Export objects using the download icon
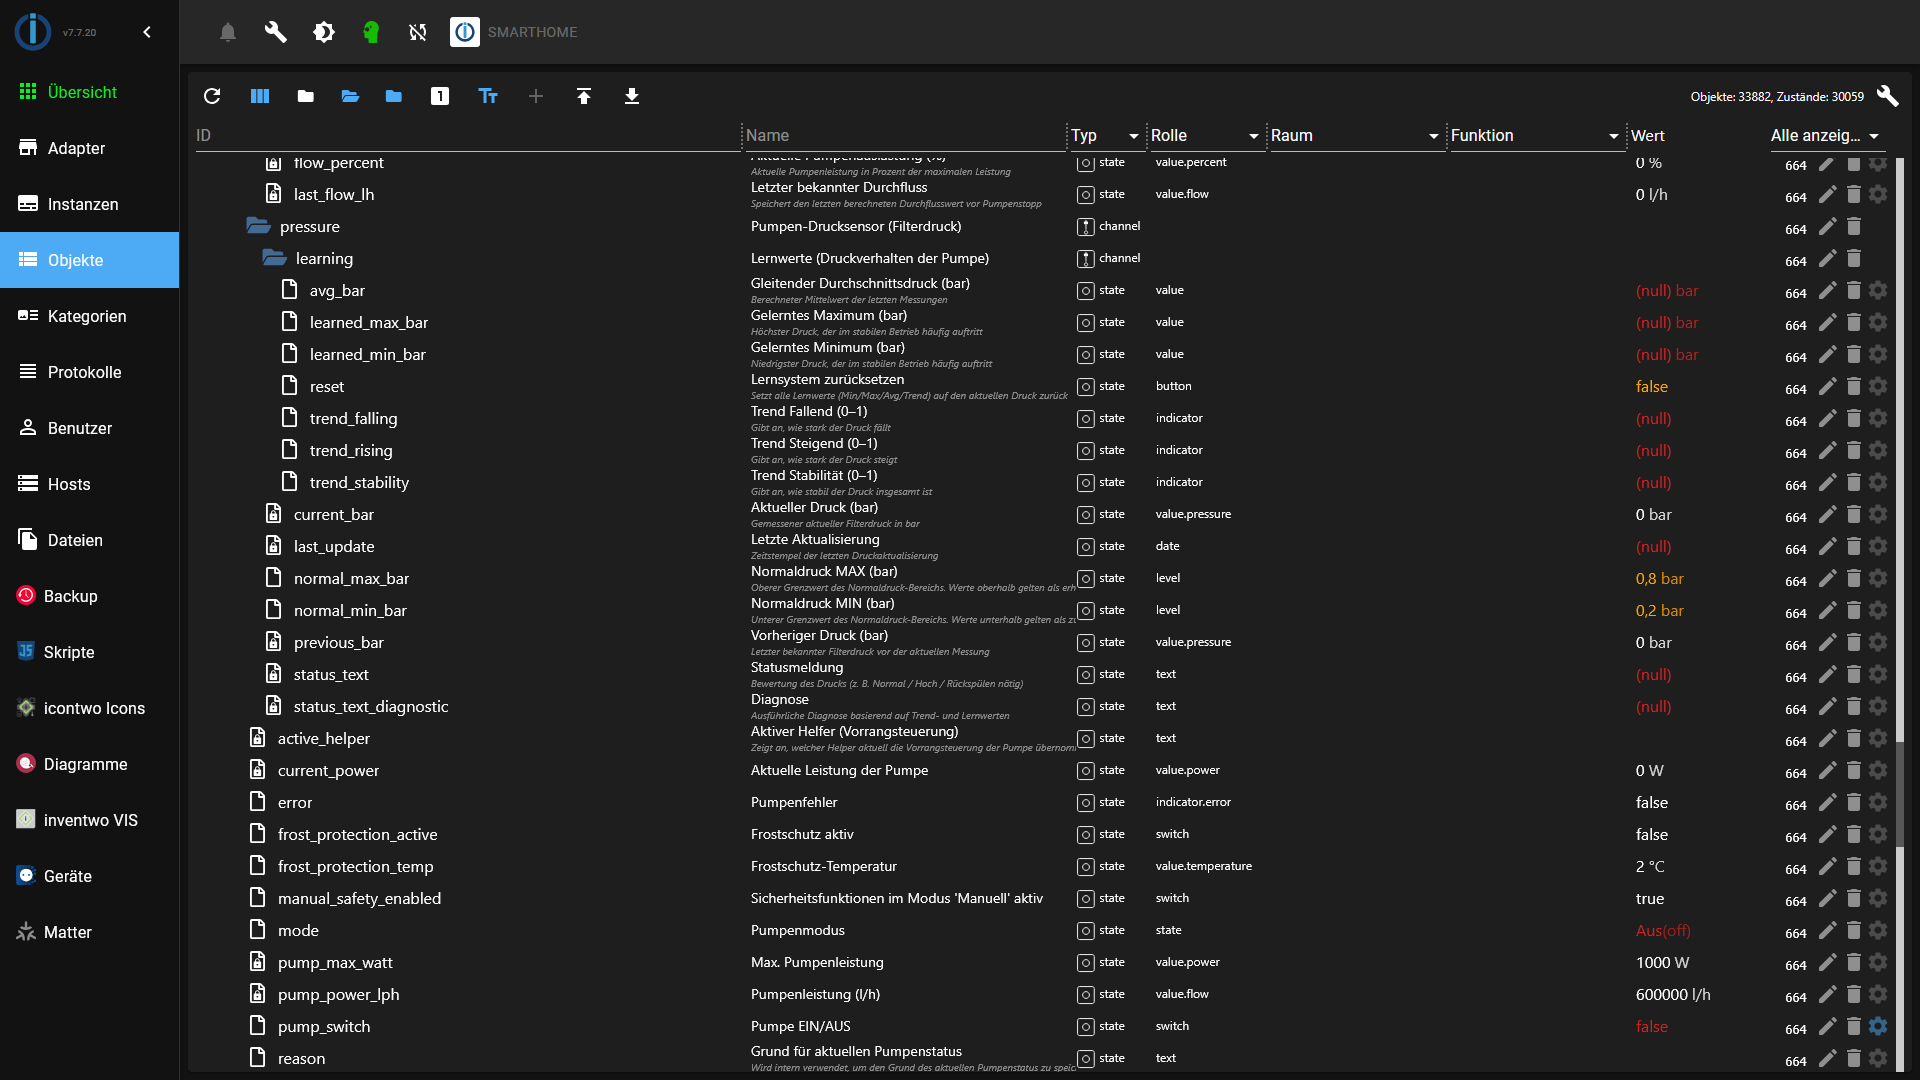 tap(631, 96)
